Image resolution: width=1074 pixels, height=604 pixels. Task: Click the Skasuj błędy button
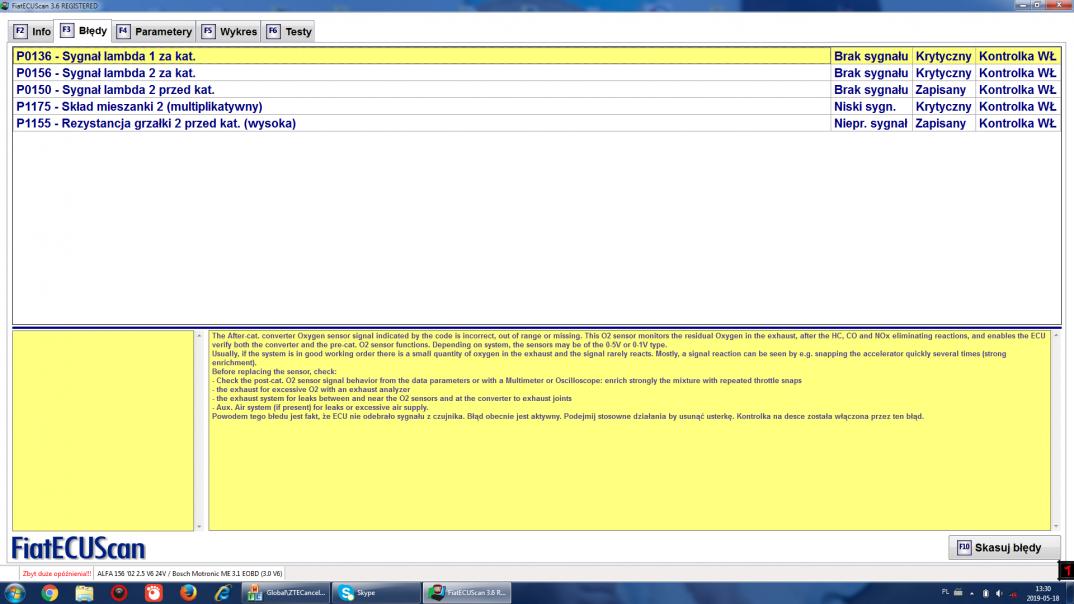(1004, 548)
